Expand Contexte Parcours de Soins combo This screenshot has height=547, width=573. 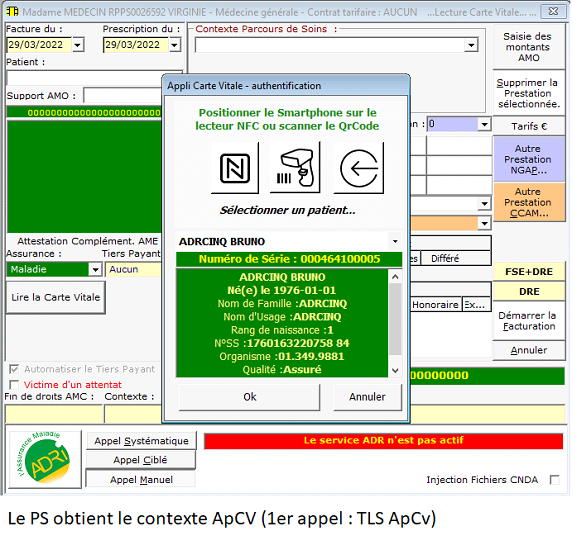click(x=471, y=45)
